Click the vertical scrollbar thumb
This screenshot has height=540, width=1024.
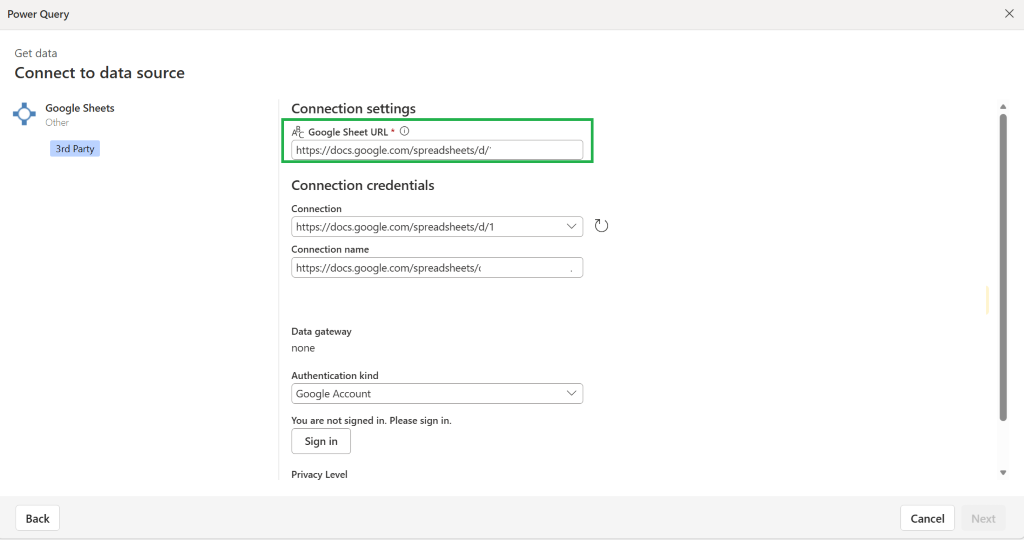(1003, 268)
